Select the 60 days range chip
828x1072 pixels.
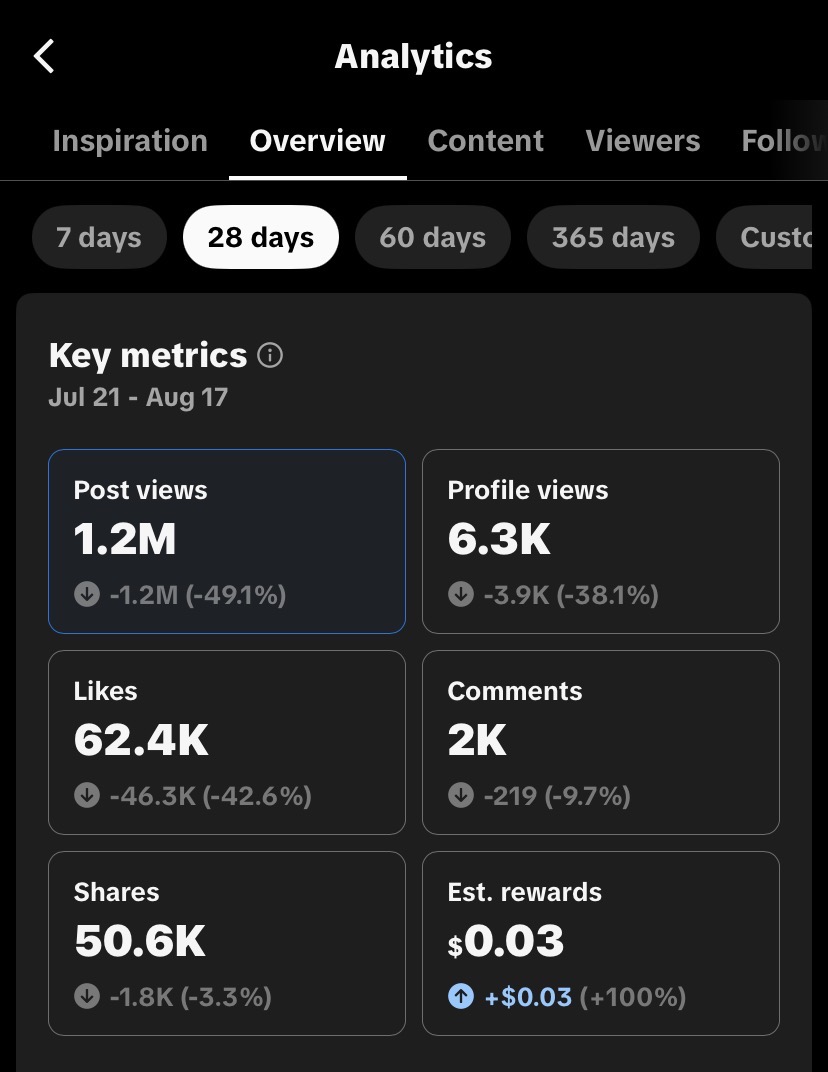point(433,237)
